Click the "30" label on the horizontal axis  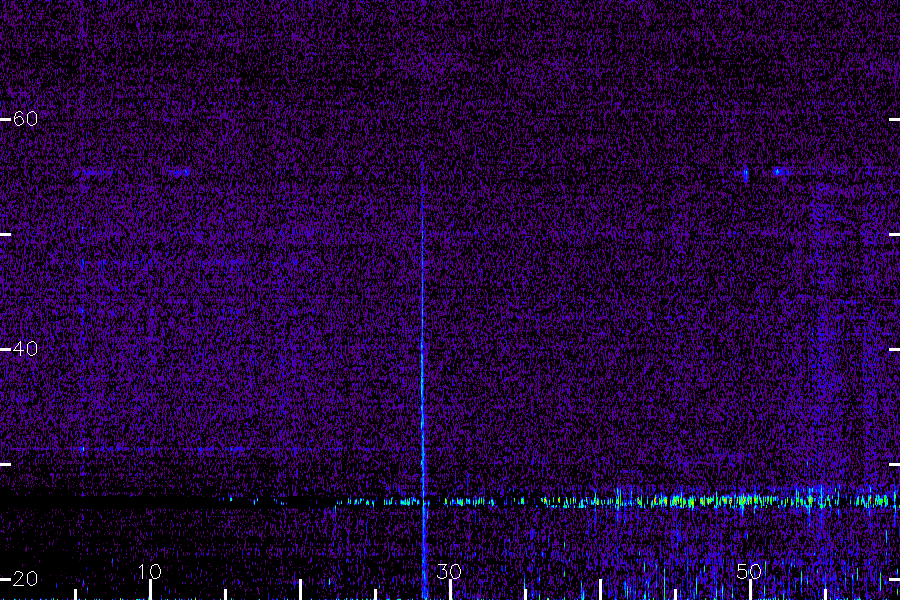point(449,571)
